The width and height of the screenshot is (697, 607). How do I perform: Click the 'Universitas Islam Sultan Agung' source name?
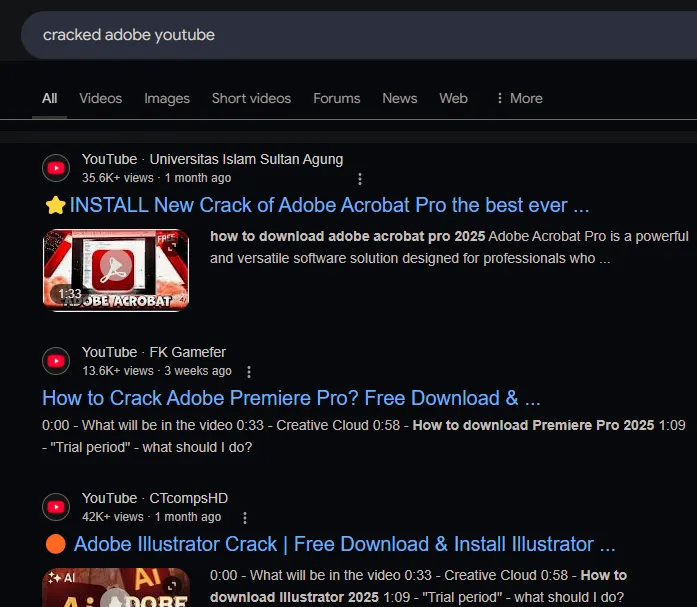(246, 159)
